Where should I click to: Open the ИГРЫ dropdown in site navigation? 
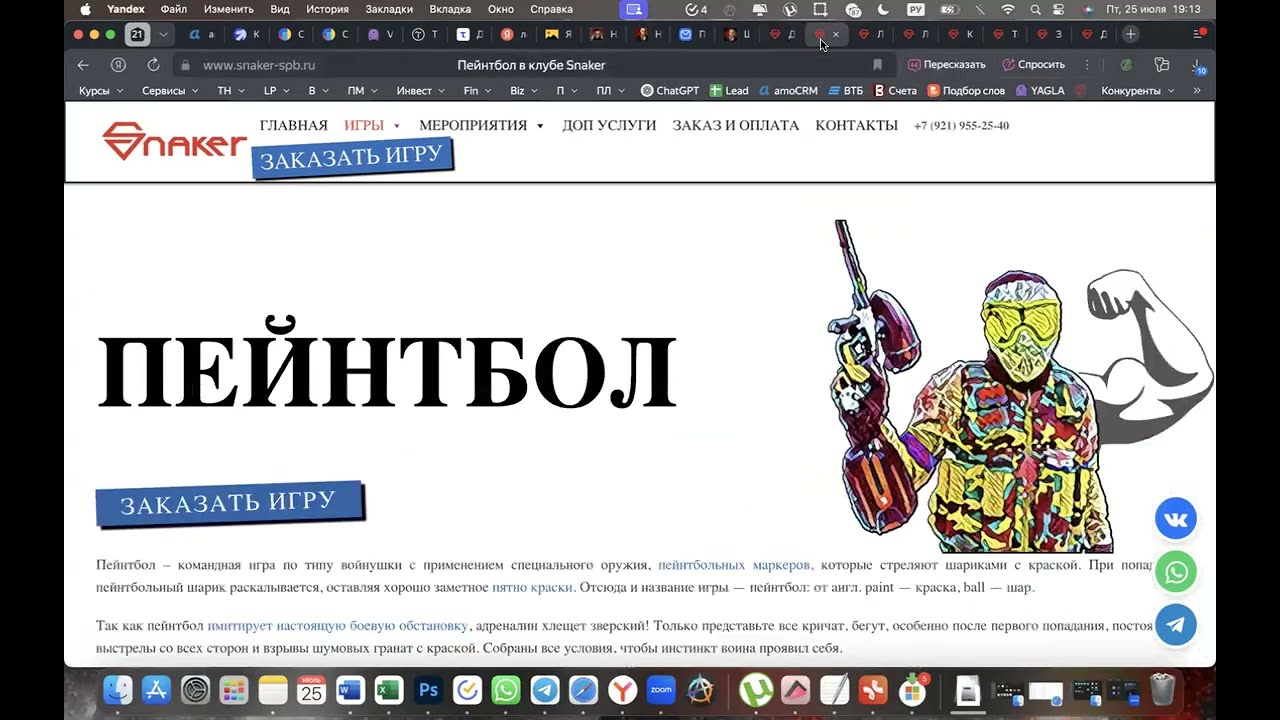click(372, 126)
